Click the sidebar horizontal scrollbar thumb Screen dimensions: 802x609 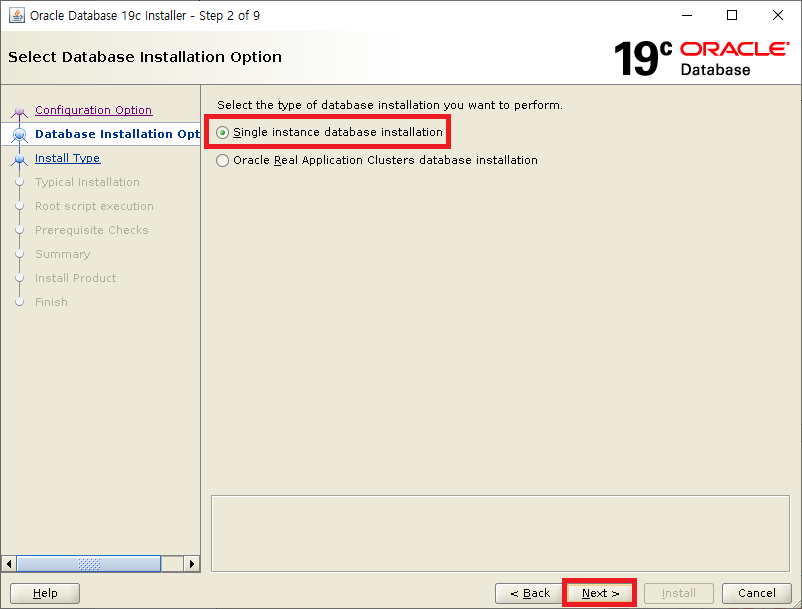click(x=89, y=564)
